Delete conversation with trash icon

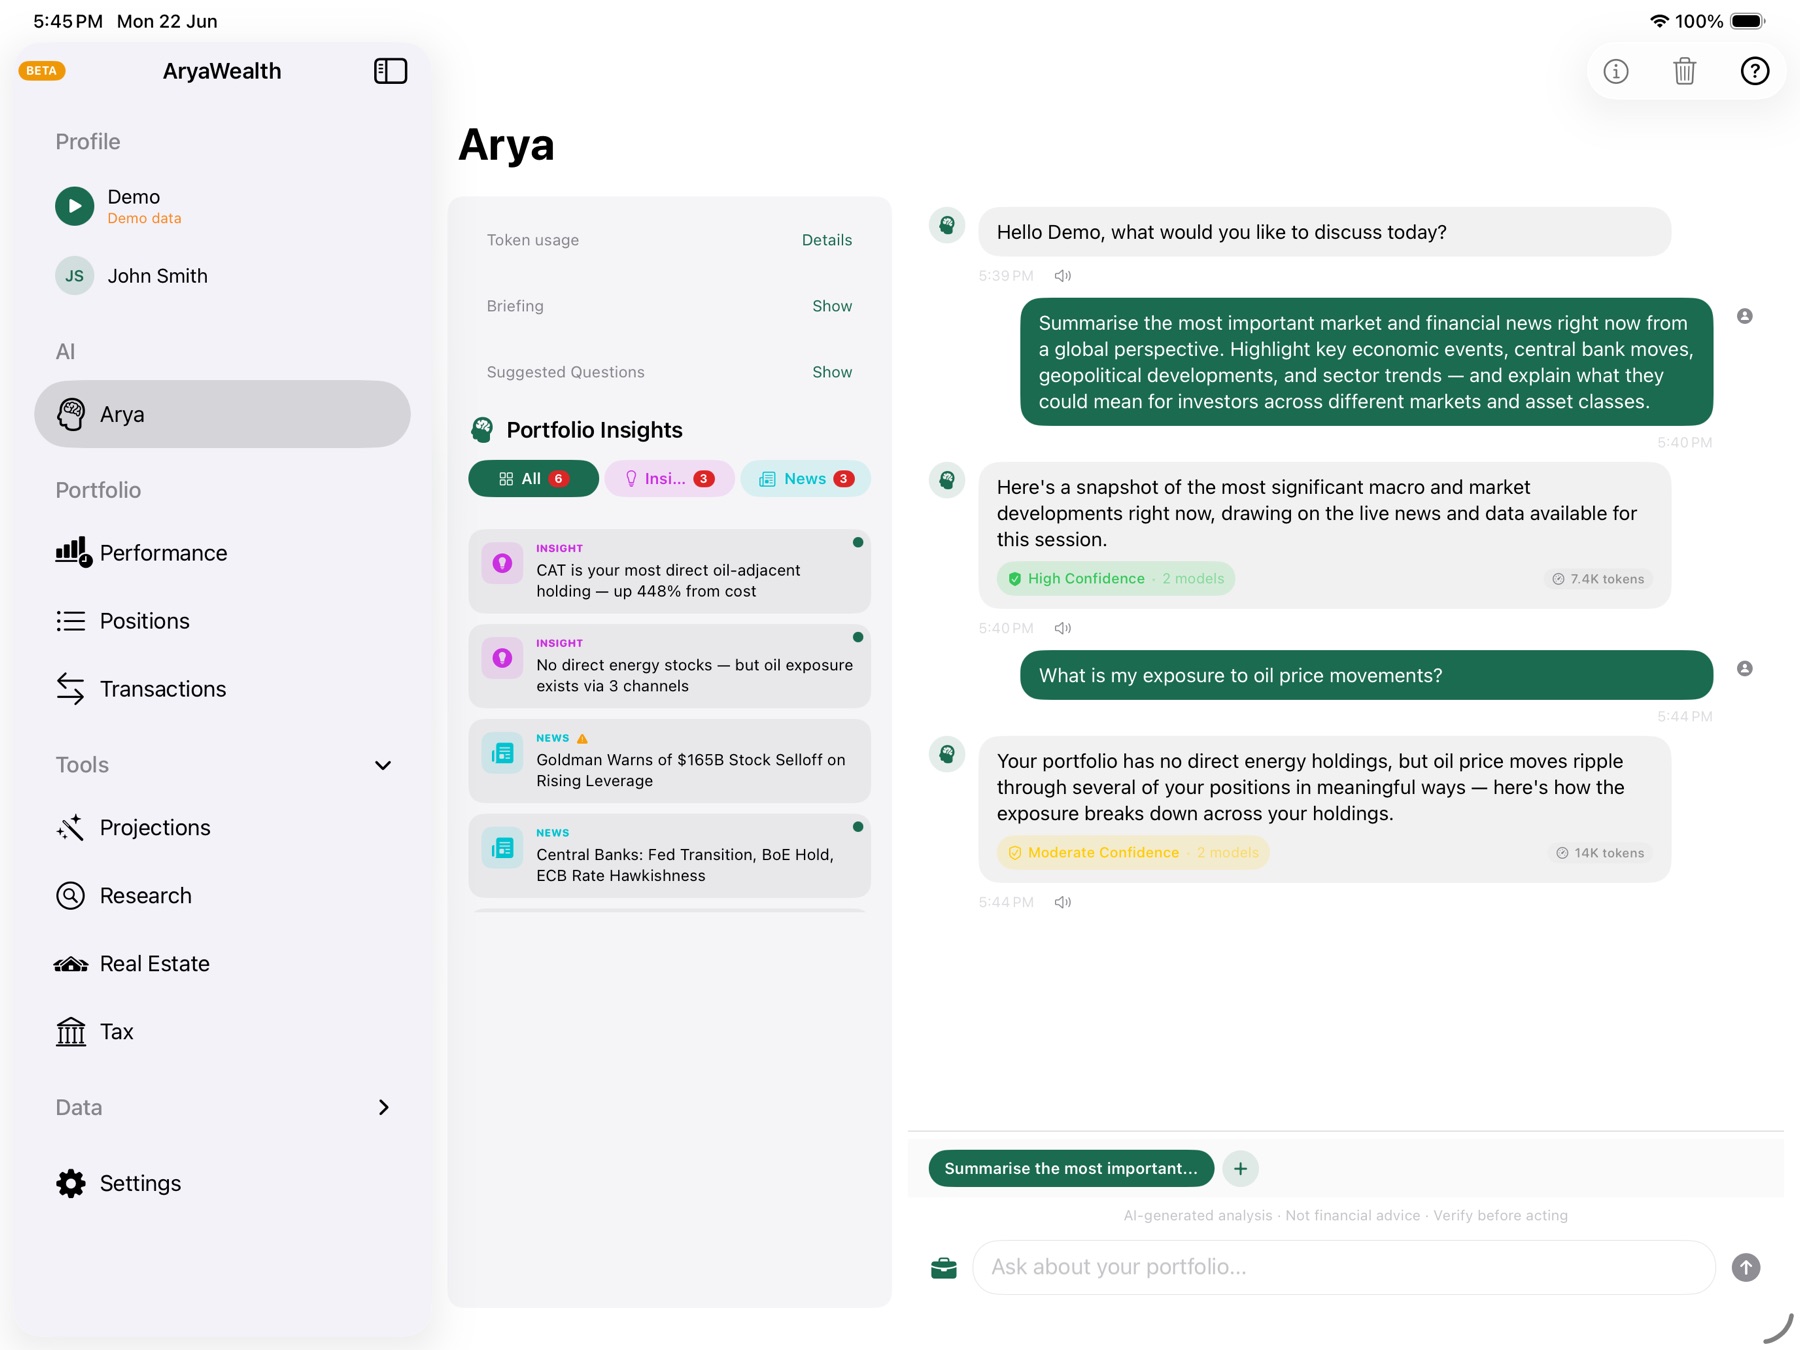pyautogui.click(x=1685, y=71)
